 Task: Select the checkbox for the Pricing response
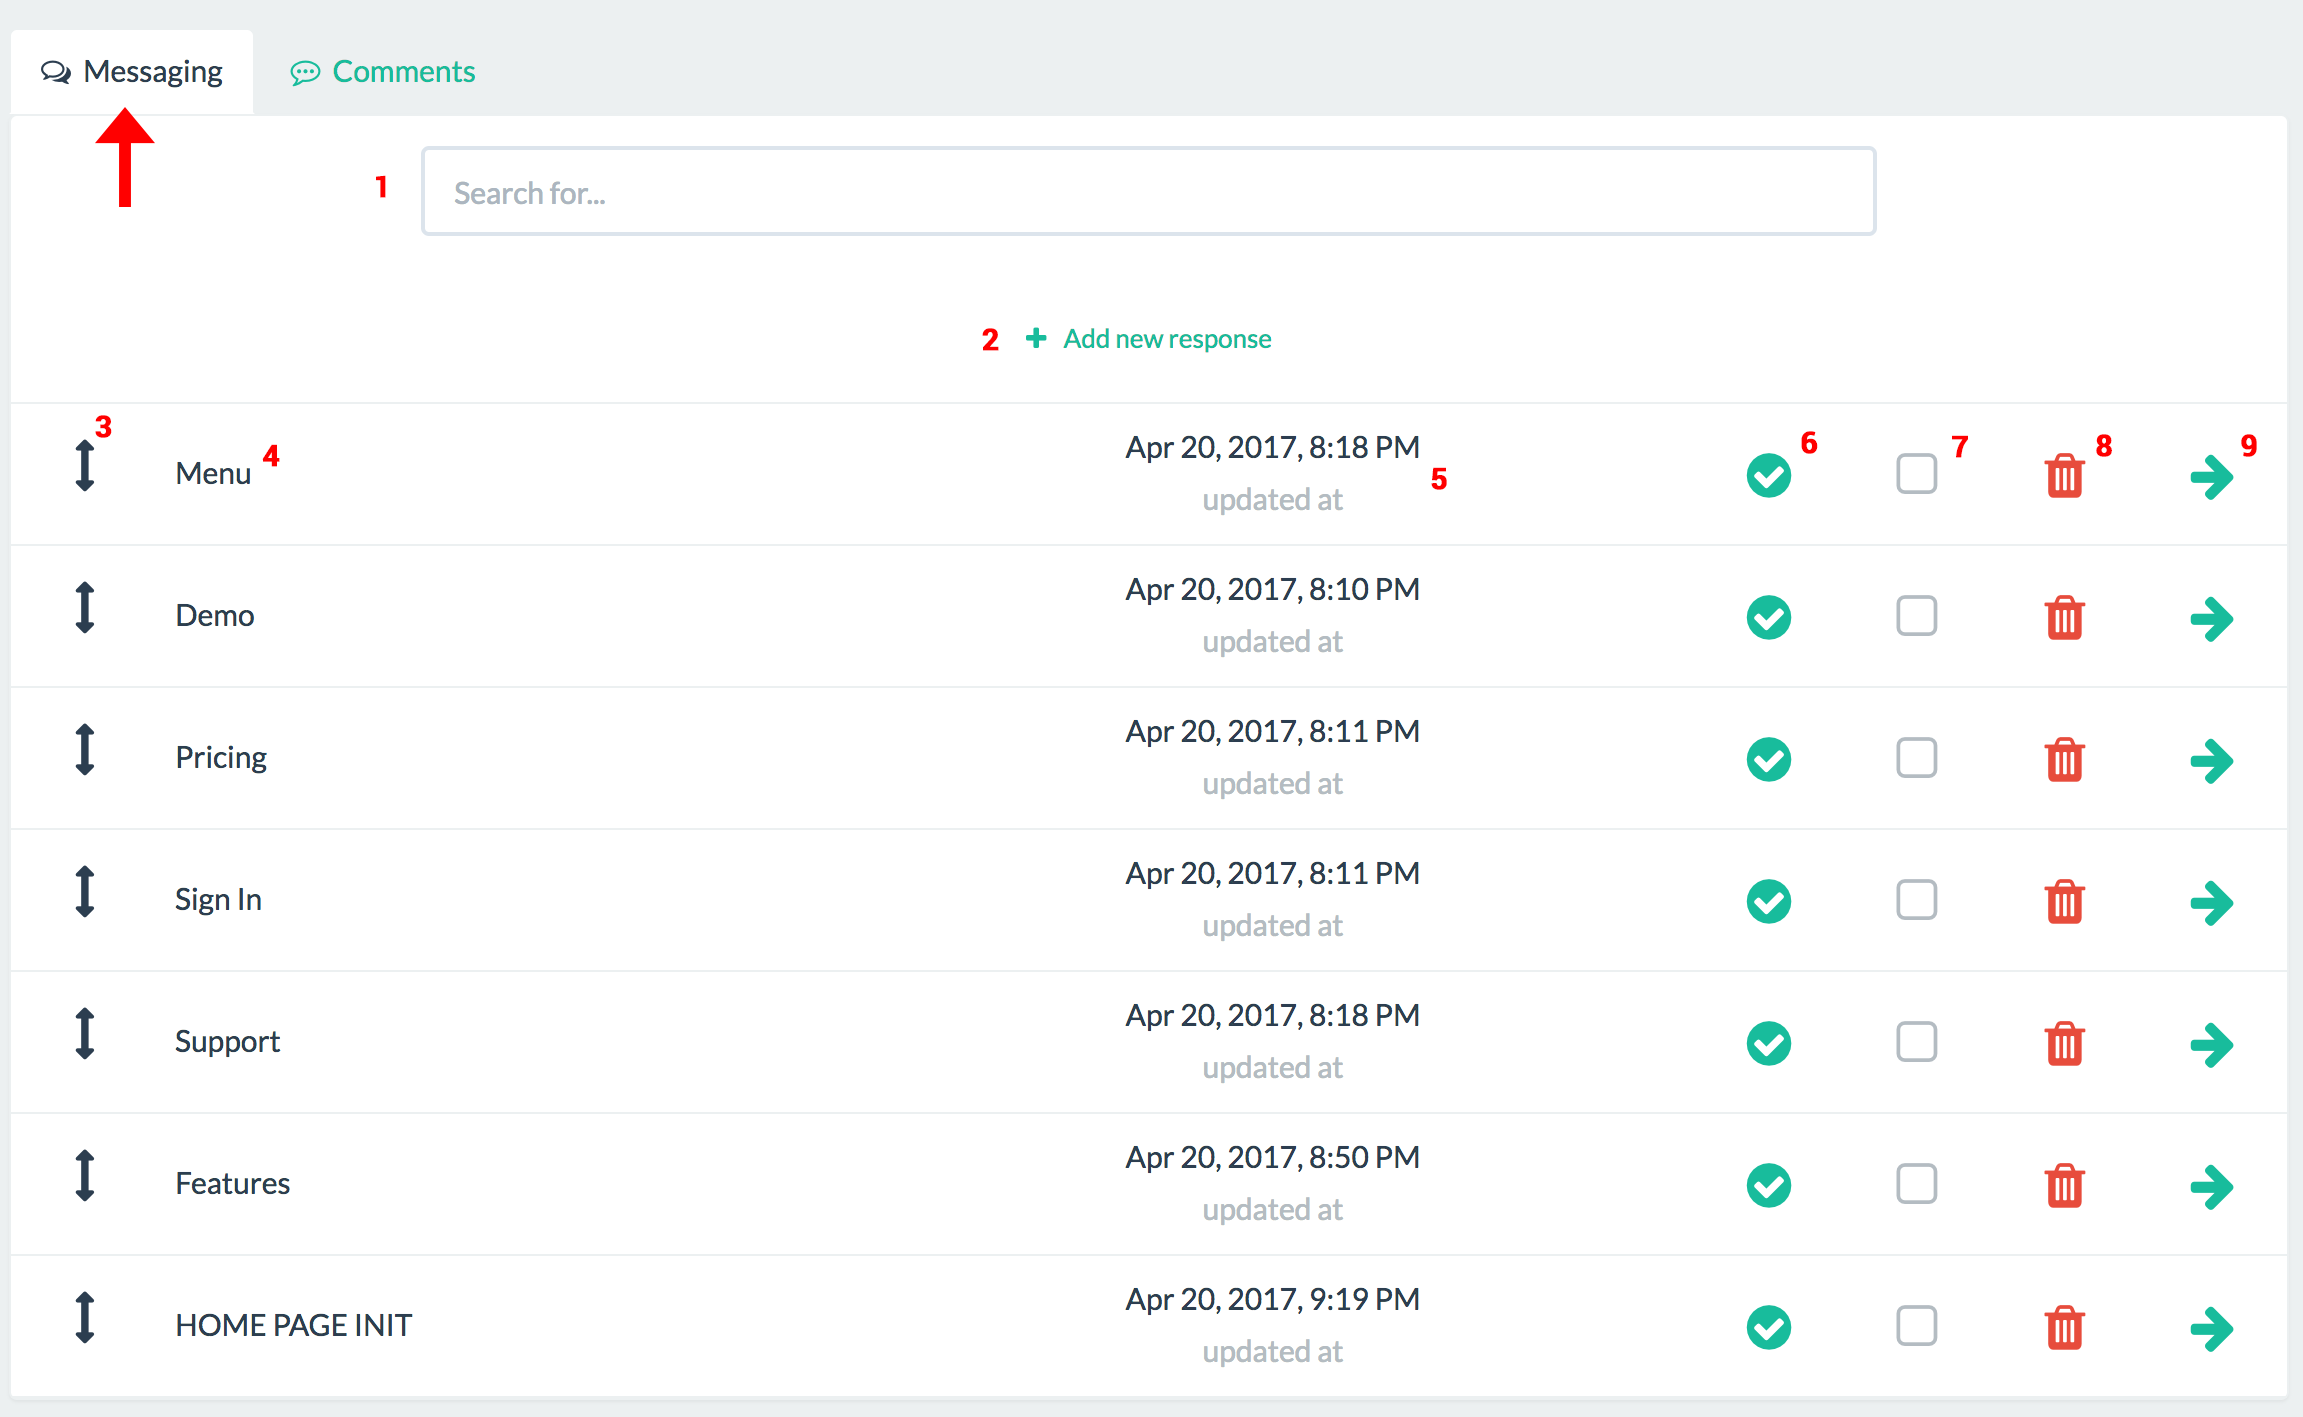tap(1916, 758)
